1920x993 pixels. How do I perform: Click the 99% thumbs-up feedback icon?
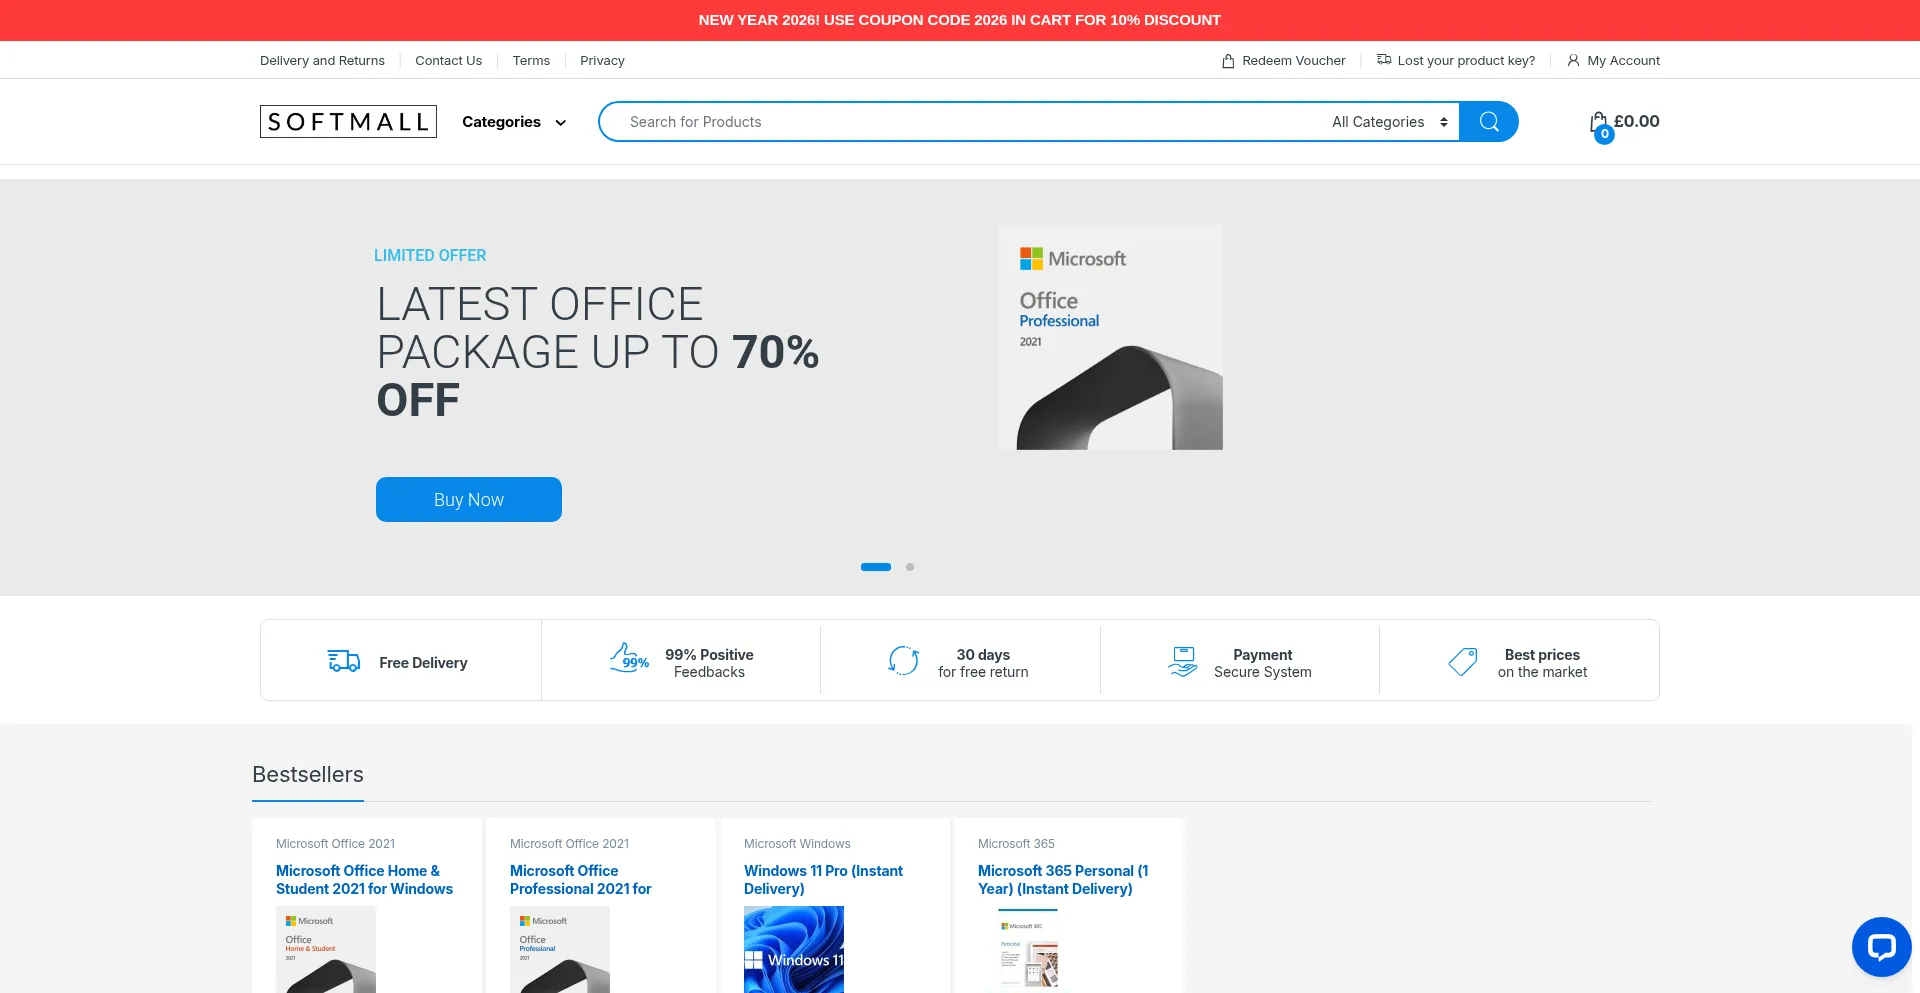(x=629, y=658)
